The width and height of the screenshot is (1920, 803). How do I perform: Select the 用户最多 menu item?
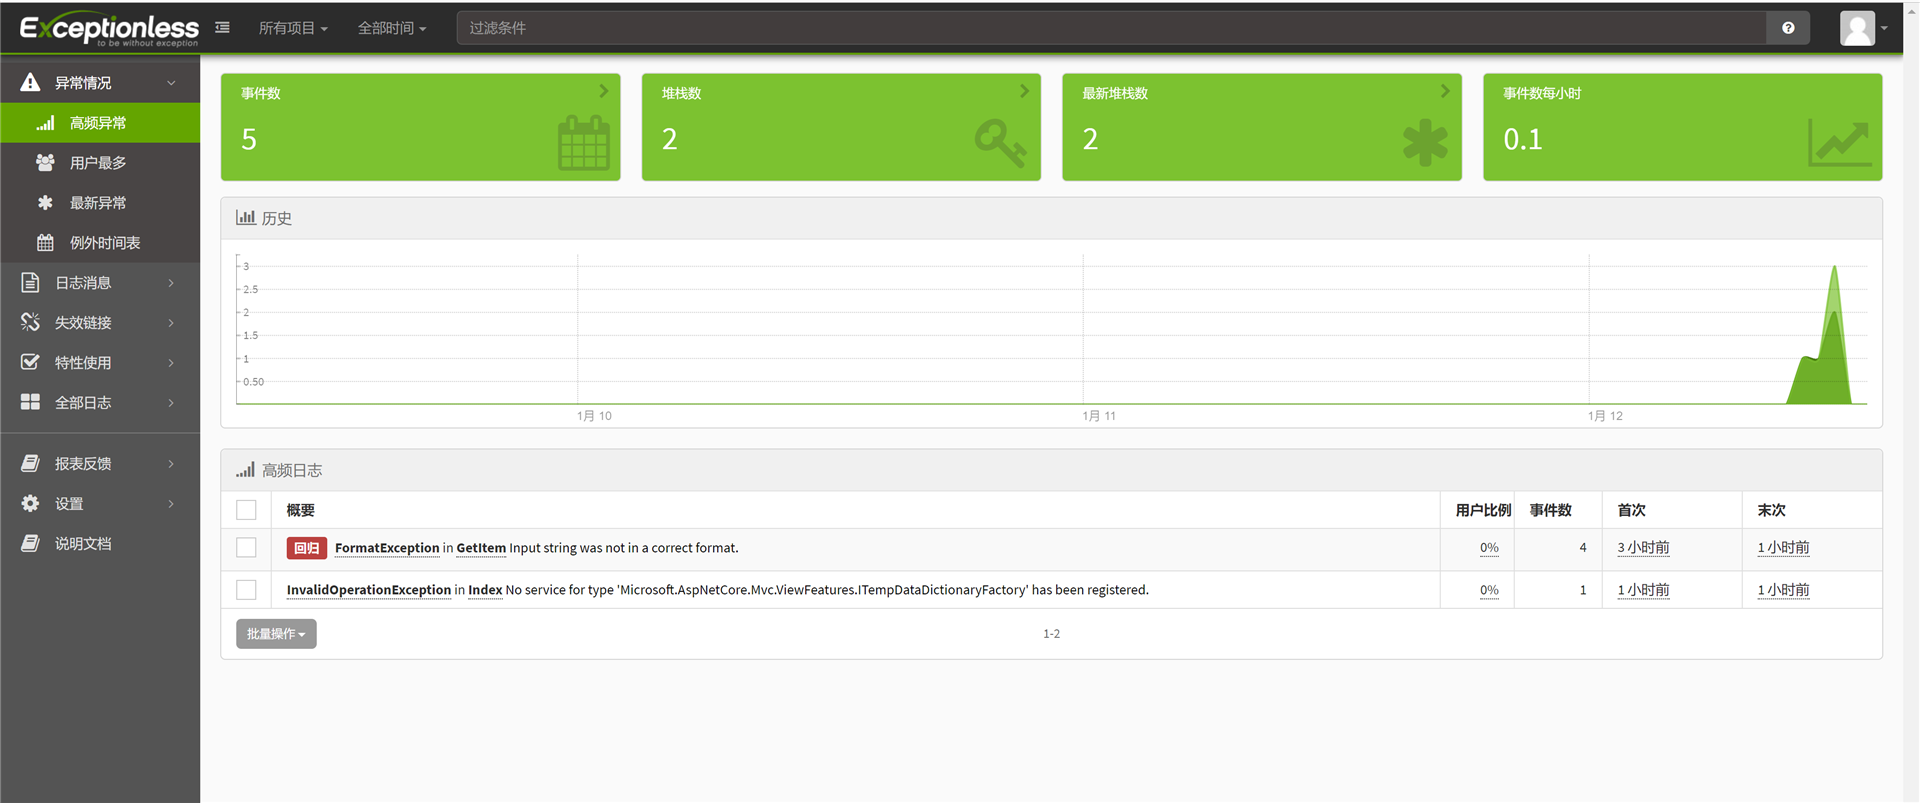pyautogui.click(x=100, y=163)
